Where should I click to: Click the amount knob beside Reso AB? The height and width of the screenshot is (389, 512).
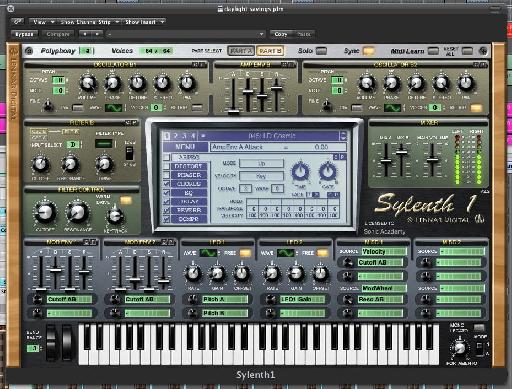click(348, 299)
